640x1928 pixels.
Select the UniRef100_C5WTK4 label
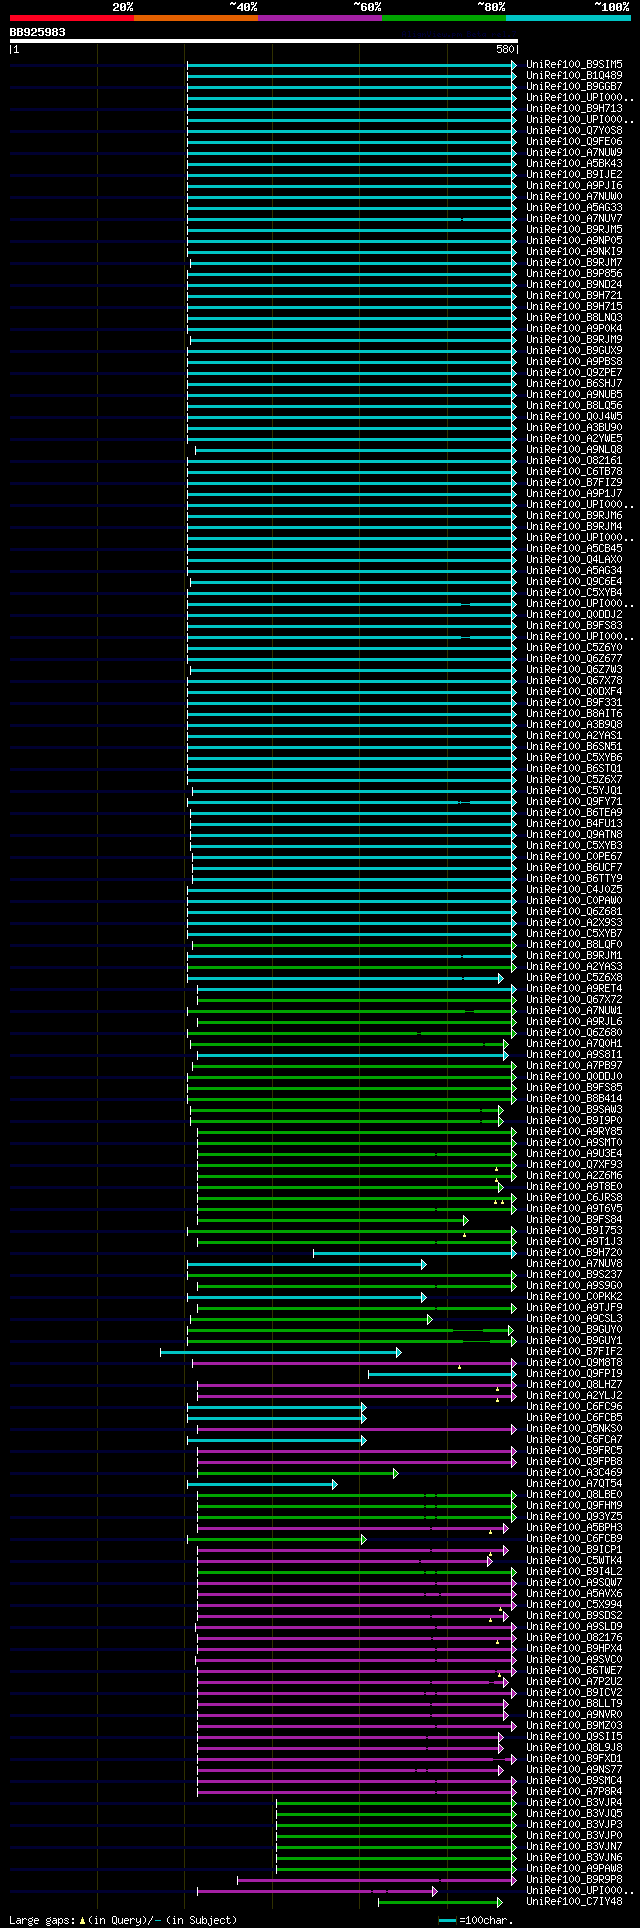click(574, 1560)
